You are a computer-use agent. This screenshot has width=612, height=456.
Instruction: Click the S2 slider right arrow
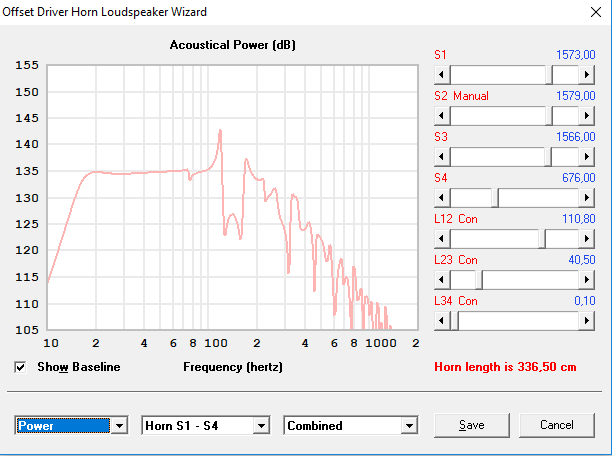(x=587, y=116)
